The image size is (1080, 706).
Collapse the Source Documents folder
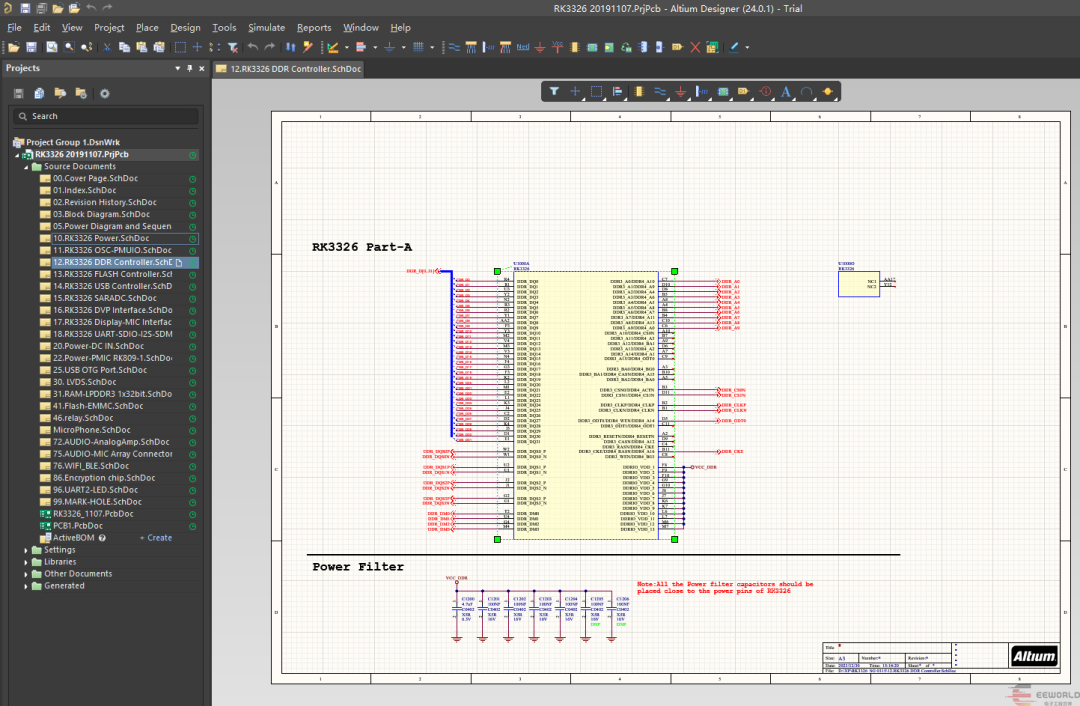[27, 166]
